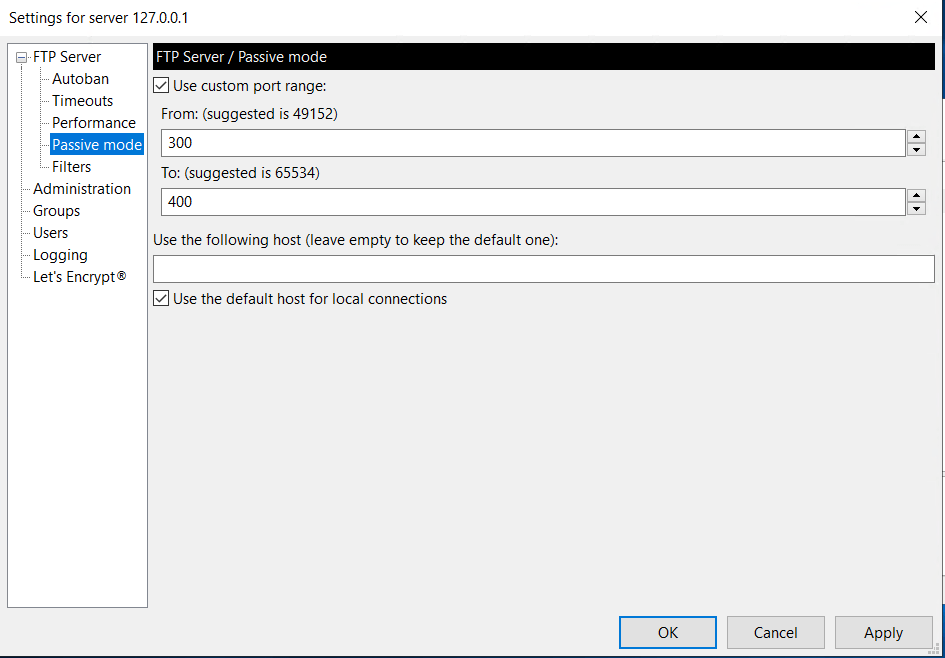Decrement the To port value with spinner down arrow

coord(917,207)
